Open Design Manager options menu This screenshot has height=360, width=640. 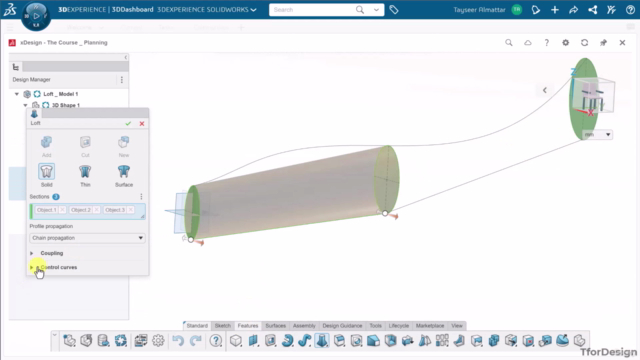click(122, 80)
